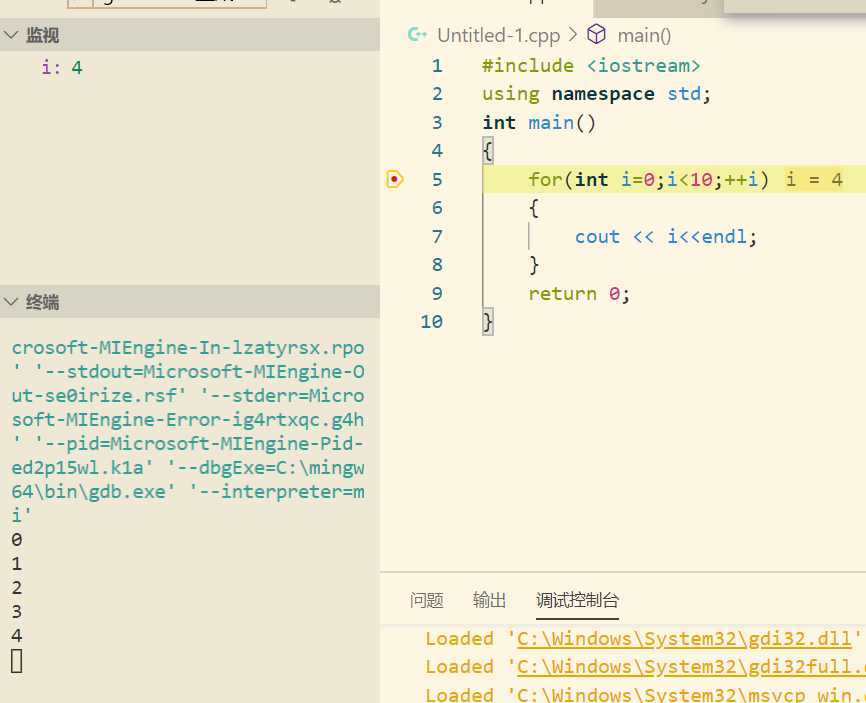Click inline debug value i = 4

click(x=814, y=179)
